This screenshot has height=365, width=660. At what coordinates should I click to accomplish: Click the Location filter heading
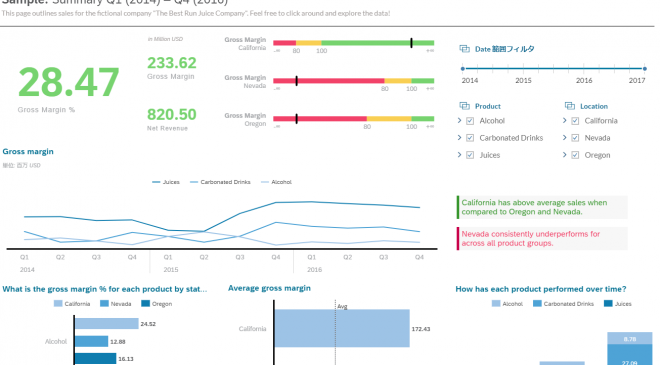pyautogui.click(x=594, y=106)
